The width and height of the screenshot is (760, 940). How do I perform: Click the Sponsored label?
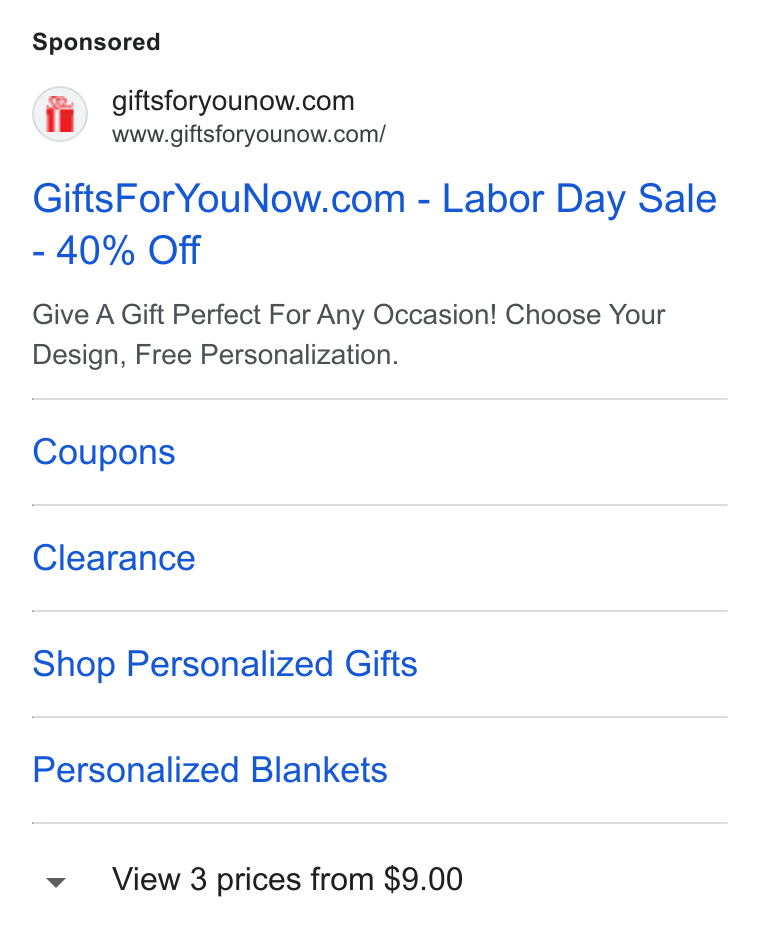96,42
